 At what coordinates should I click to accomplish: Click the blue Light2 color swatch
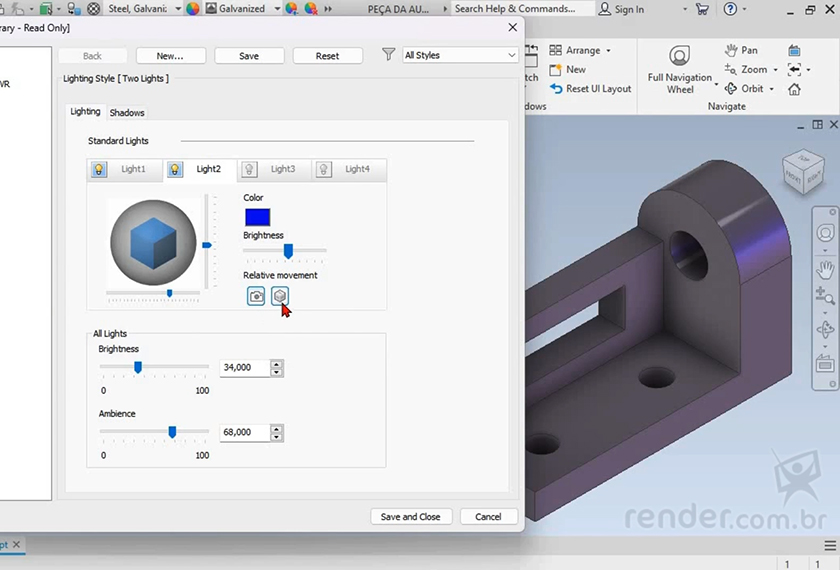pos(257,217)
